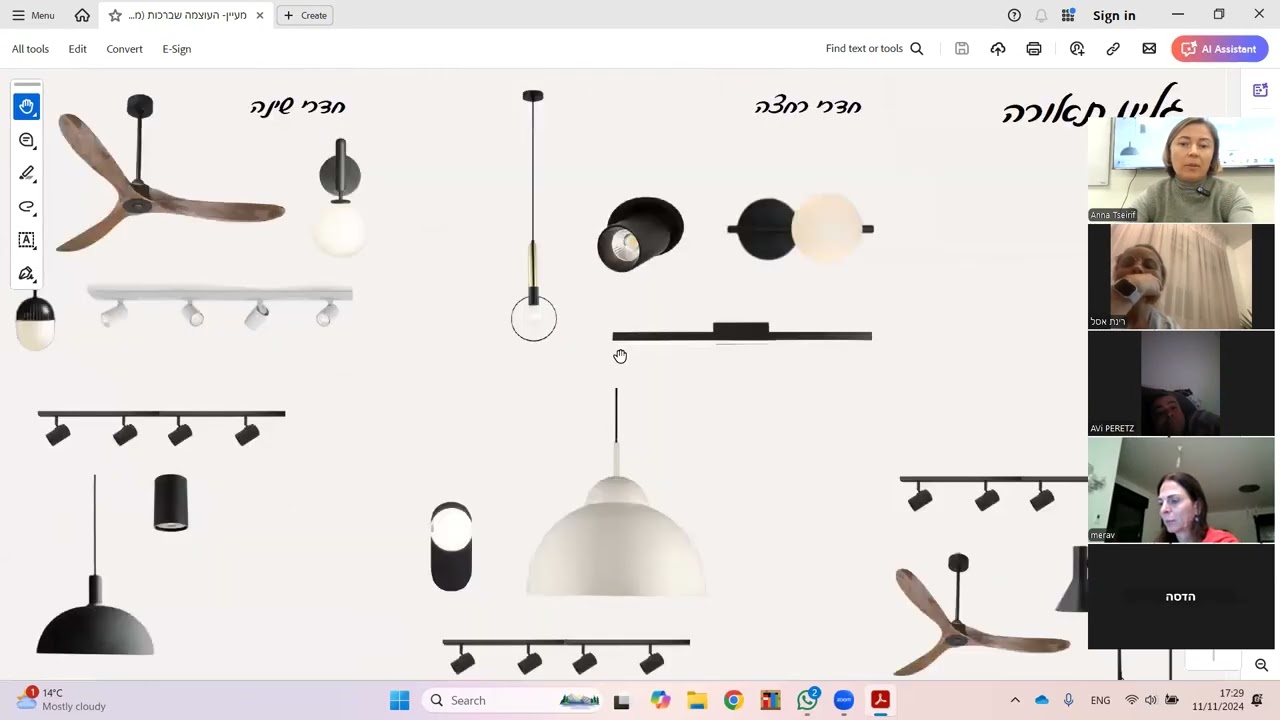The image size is (1280, 720).
Task: Open the Adobe apps grid
Action: [x=1068, y=15]
